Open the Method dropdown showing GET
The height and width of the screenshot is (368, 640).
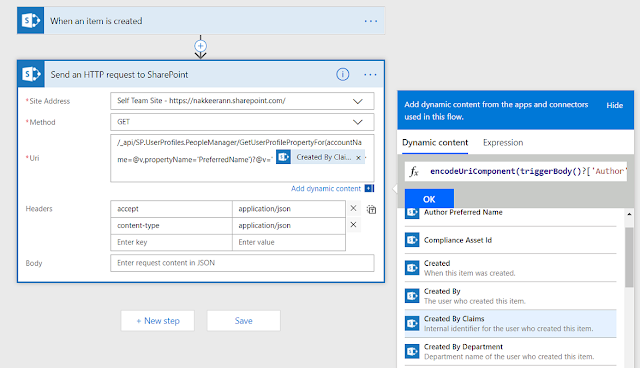(242, 122)
